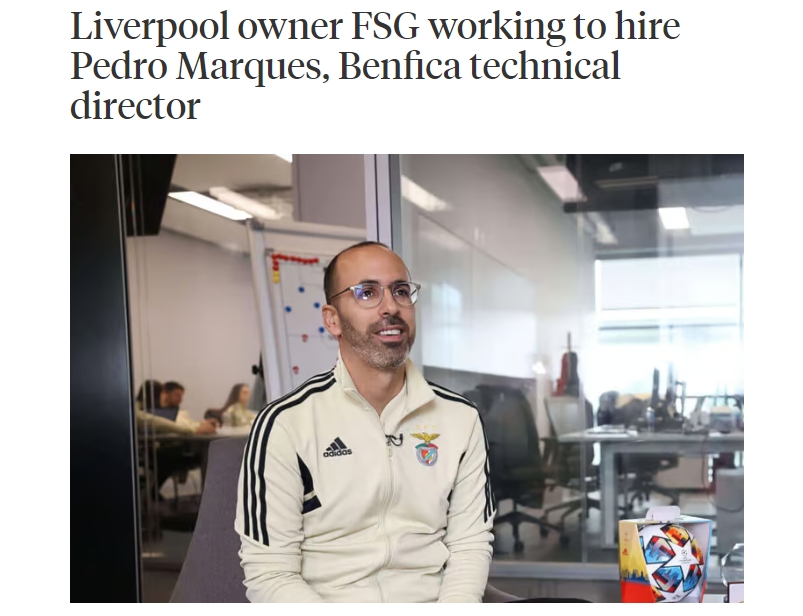This screenshot has height=616, width=803.
Task: Click the red magnets on the whiteboard
Action: [x=292, y=259]
